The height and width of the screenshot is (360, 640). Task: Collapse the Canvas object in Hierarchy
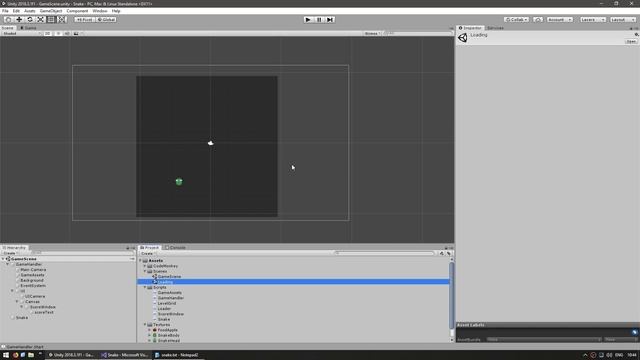pyautogui.click(x=17, y=301)
